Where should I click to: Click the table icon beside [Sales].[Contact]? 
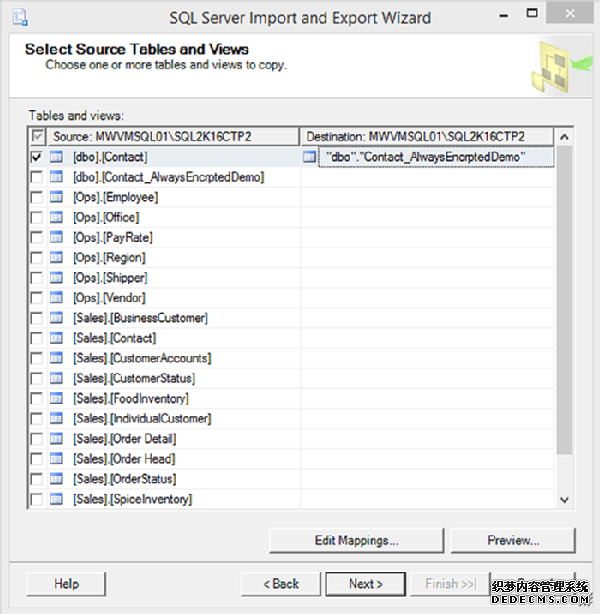(x=56, y=338)
